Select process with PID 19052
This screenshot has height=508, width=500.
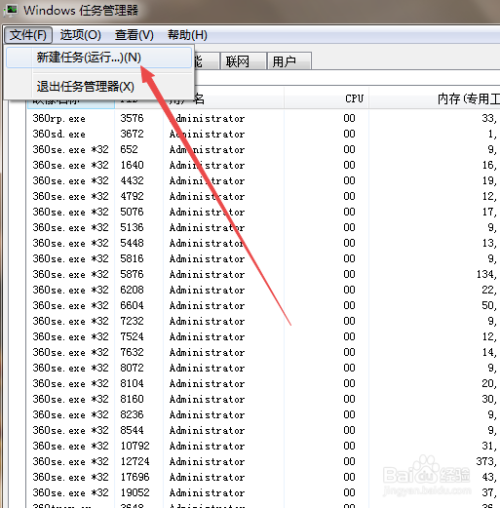[263, 493]
